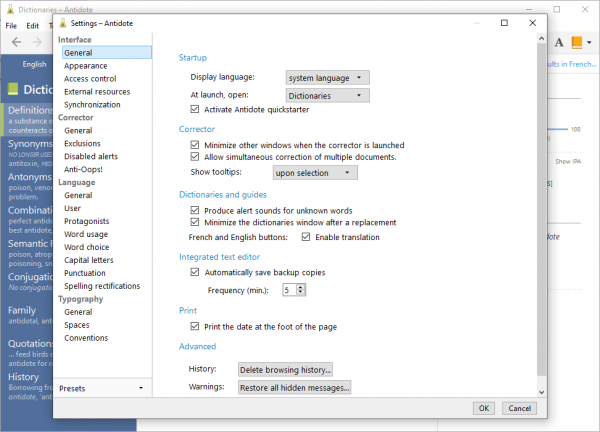Toggle Enable translation checkbox

click(306, 237)
